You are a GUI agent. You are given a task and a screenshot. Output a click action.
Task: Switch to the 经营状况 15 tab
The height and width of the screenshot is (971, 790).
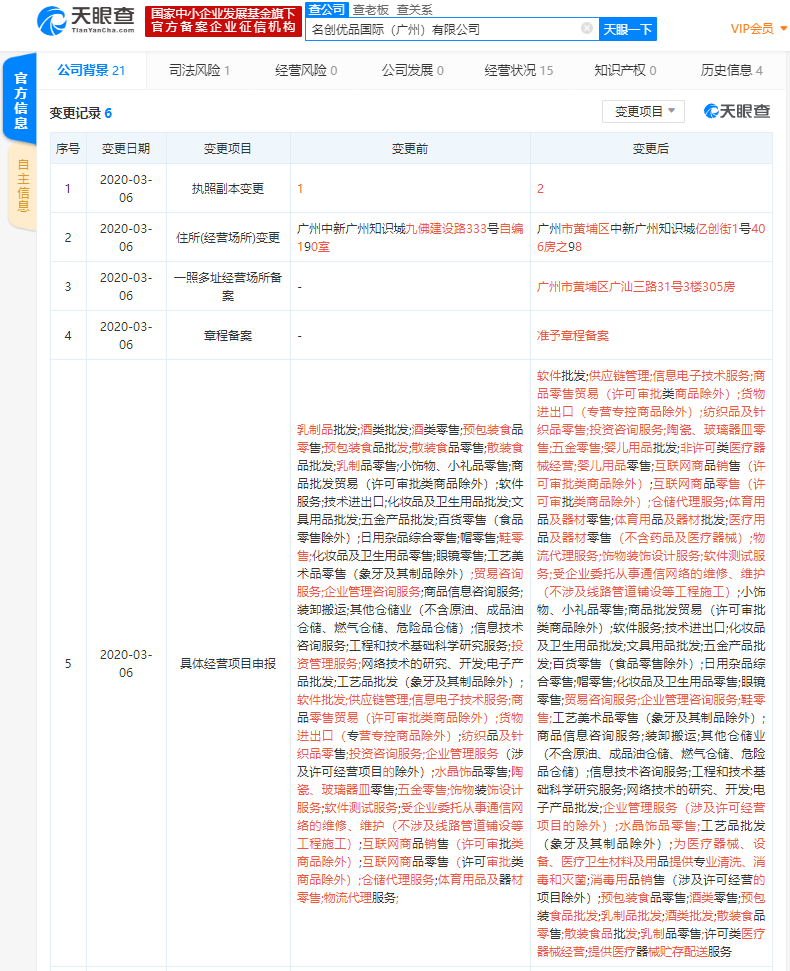tap(518, 70)
